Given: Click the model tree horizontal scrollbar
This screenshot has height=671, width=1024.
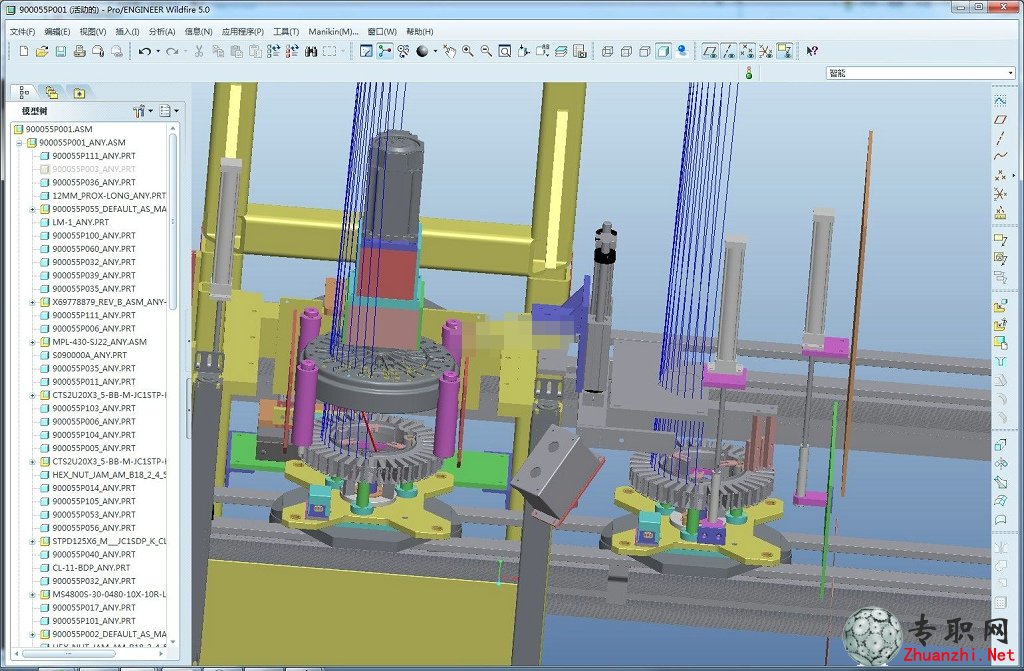Looking at the screenshot, I should 68,653.
